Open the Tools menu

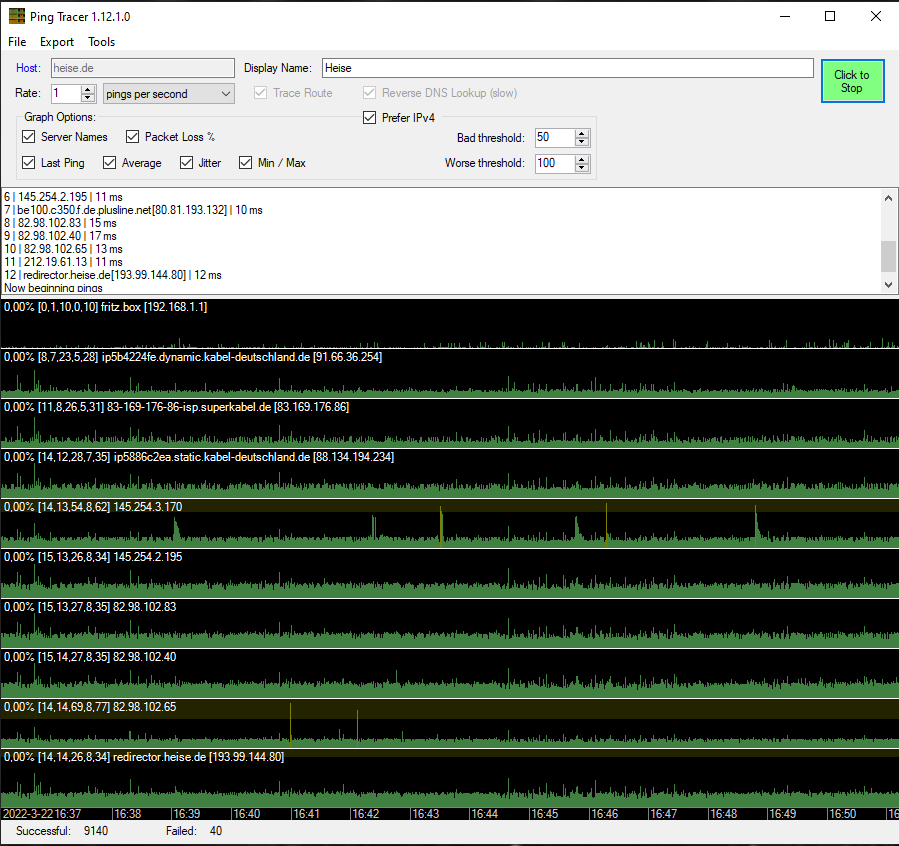101,42
